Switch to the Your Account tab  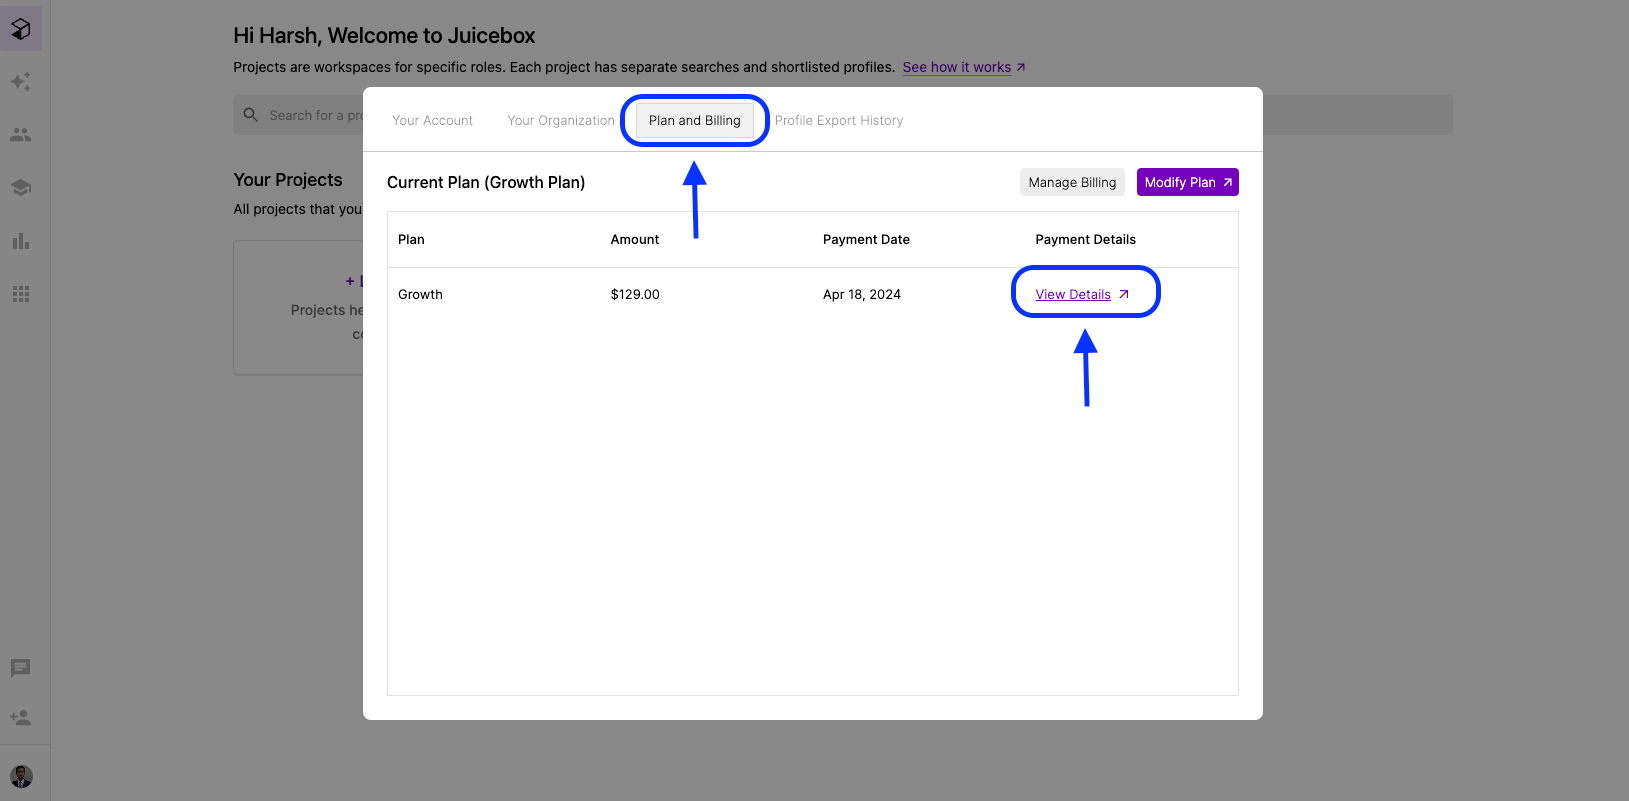click(x=432, y=120)
